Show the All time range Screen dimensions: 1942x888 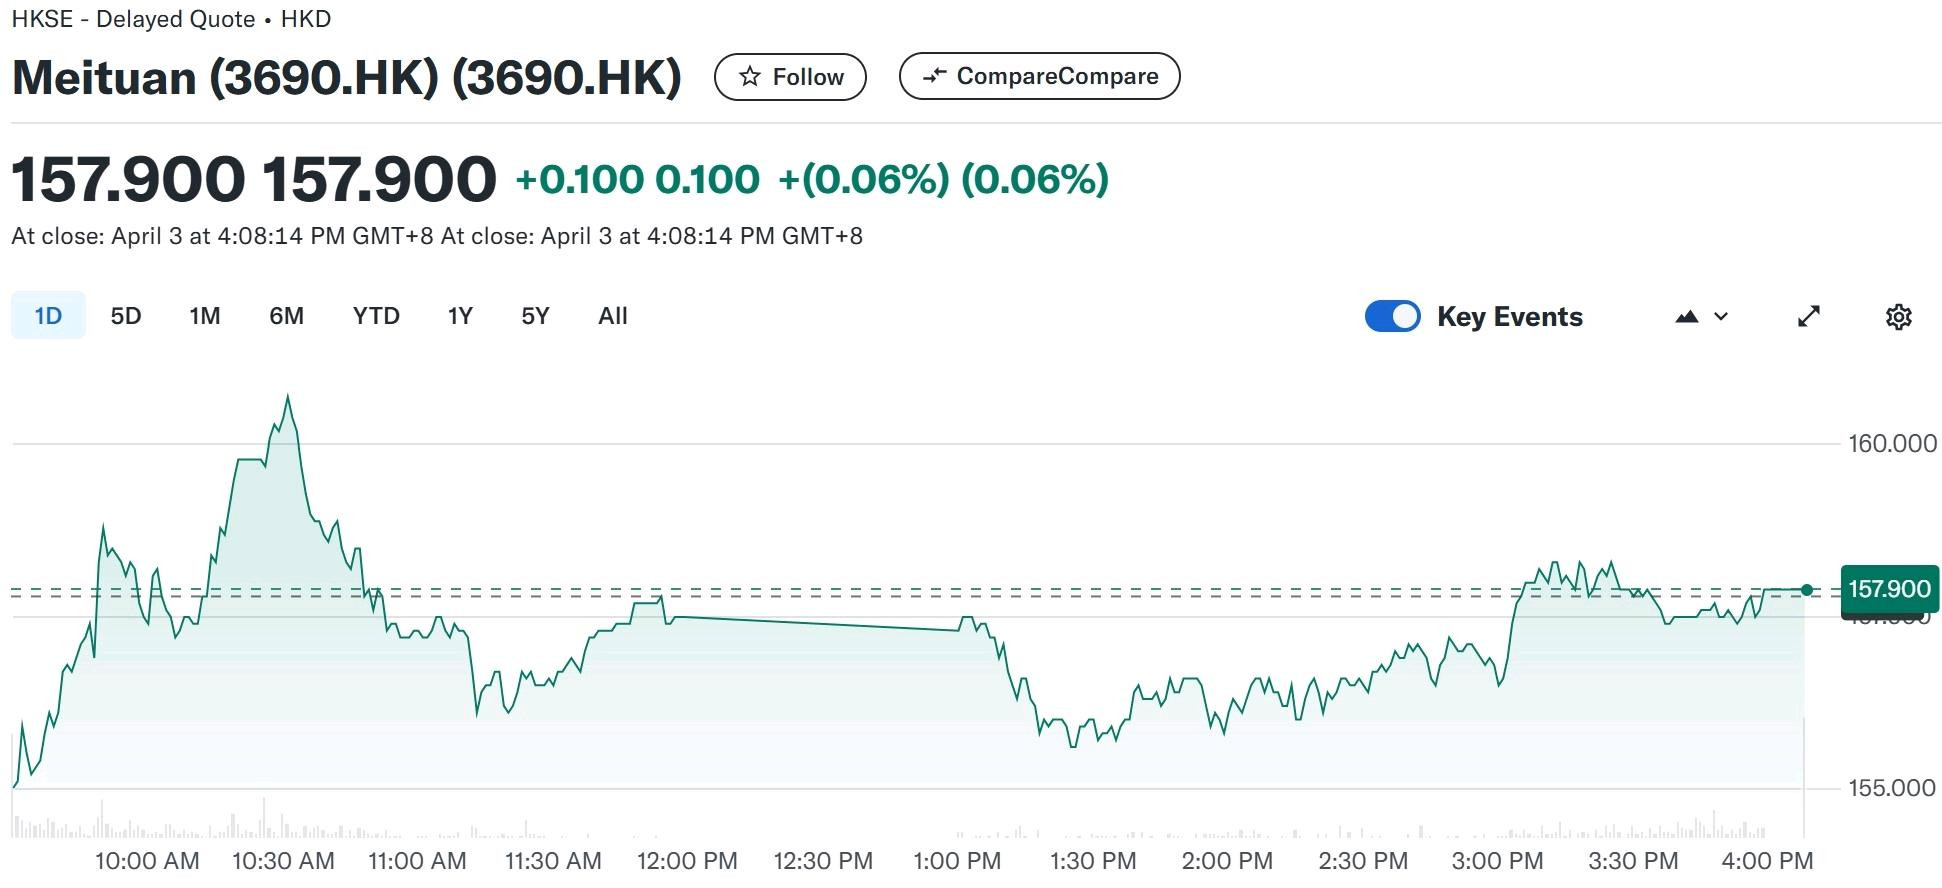pyautogui.click(x=613, y=316)
